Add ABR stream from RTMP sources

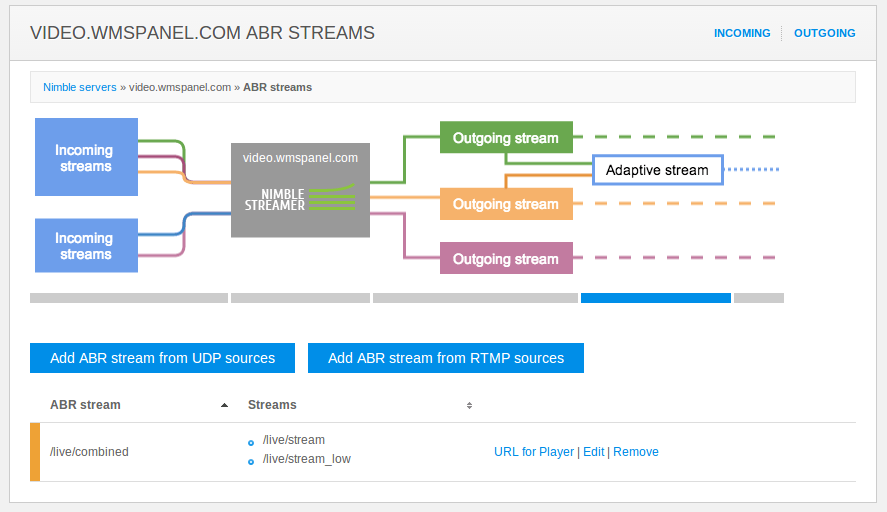[x=446, y=358]
